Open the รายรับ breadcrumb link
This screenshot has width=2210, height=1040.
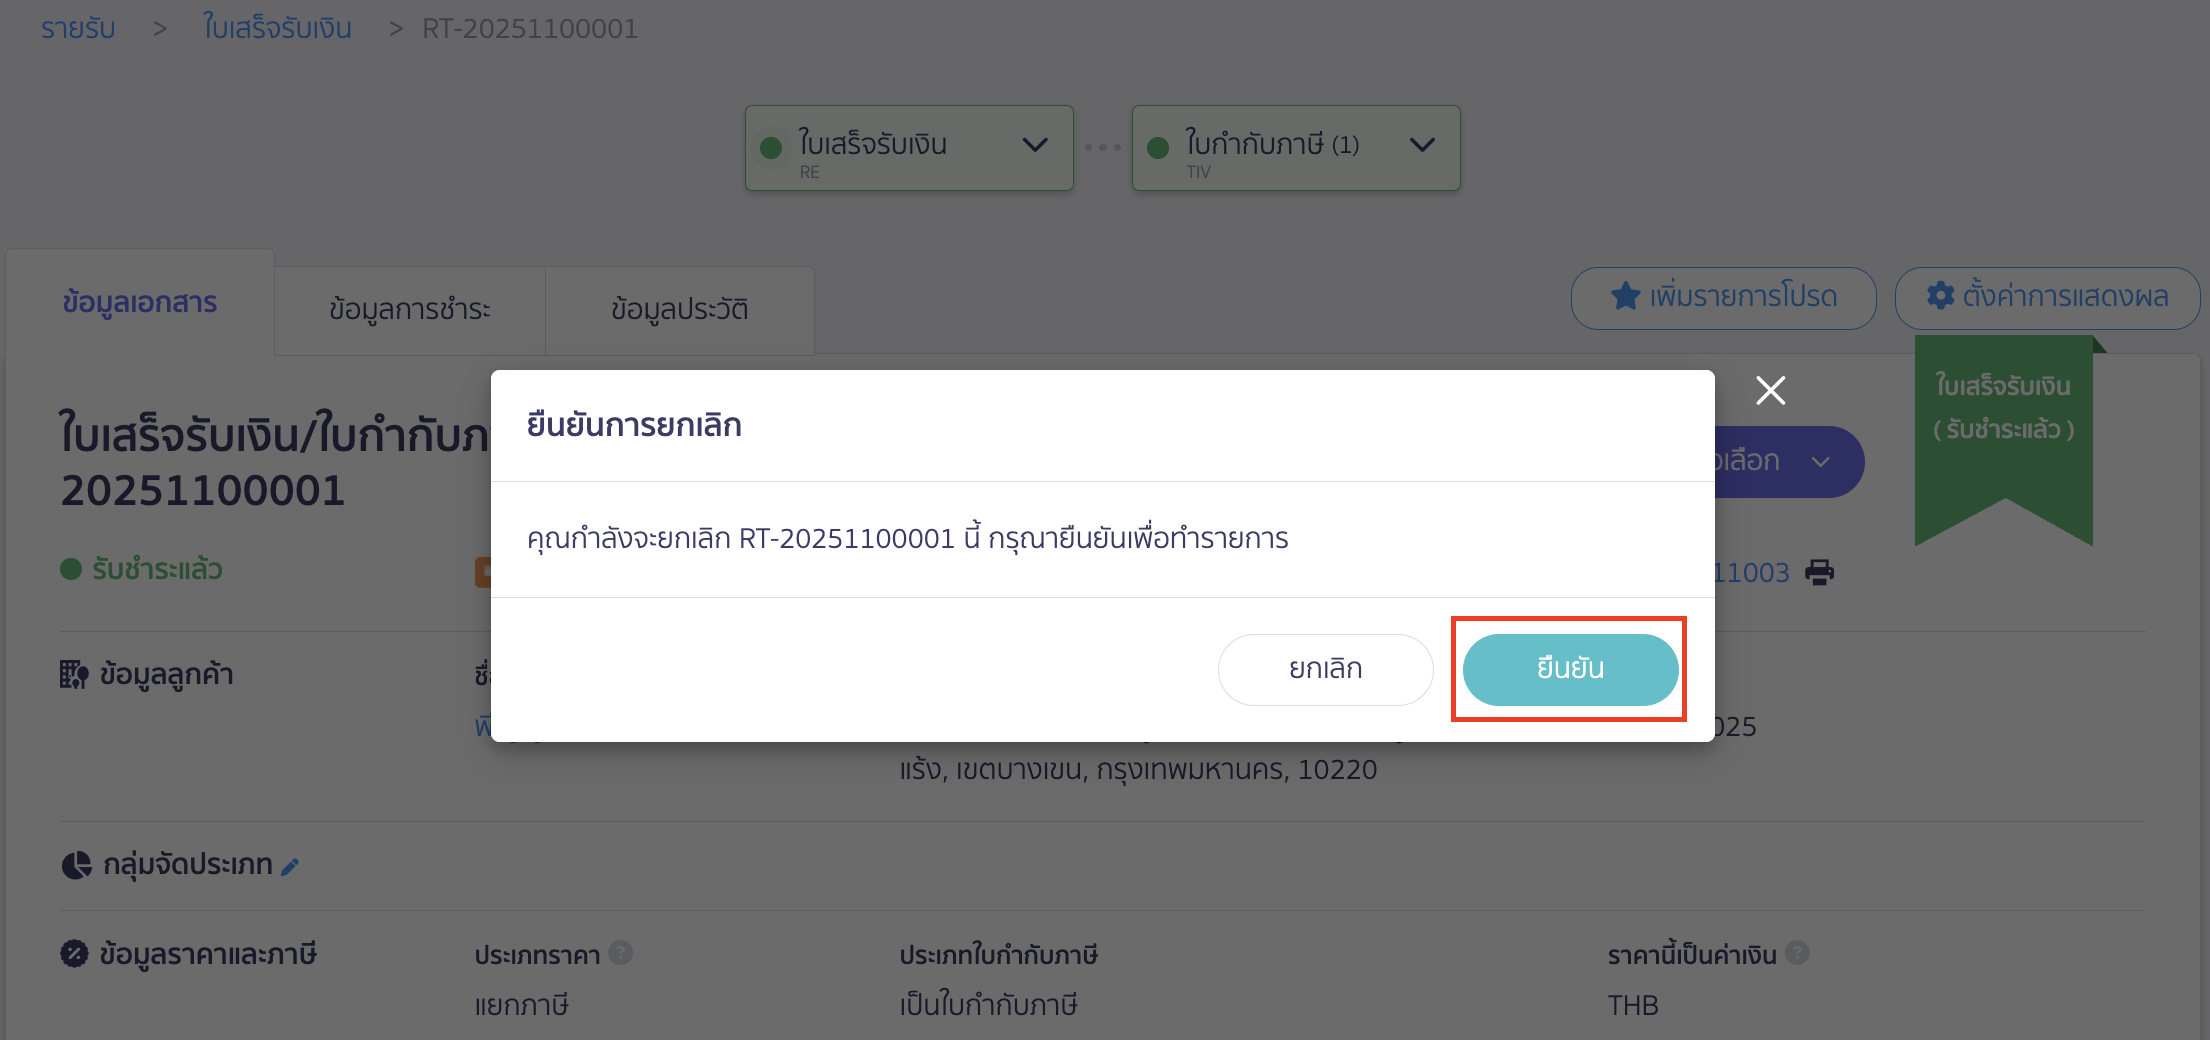77,27
